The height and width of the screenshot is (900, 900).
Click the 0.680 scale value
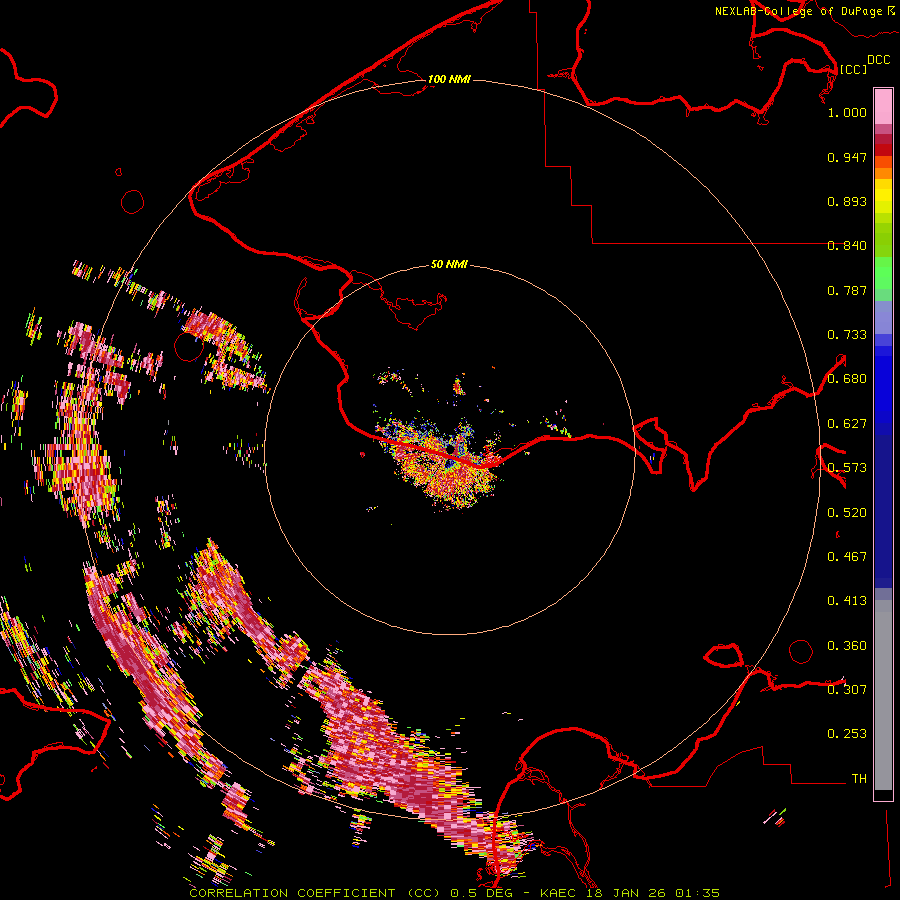pyautogui.click(x=847, y=379)
